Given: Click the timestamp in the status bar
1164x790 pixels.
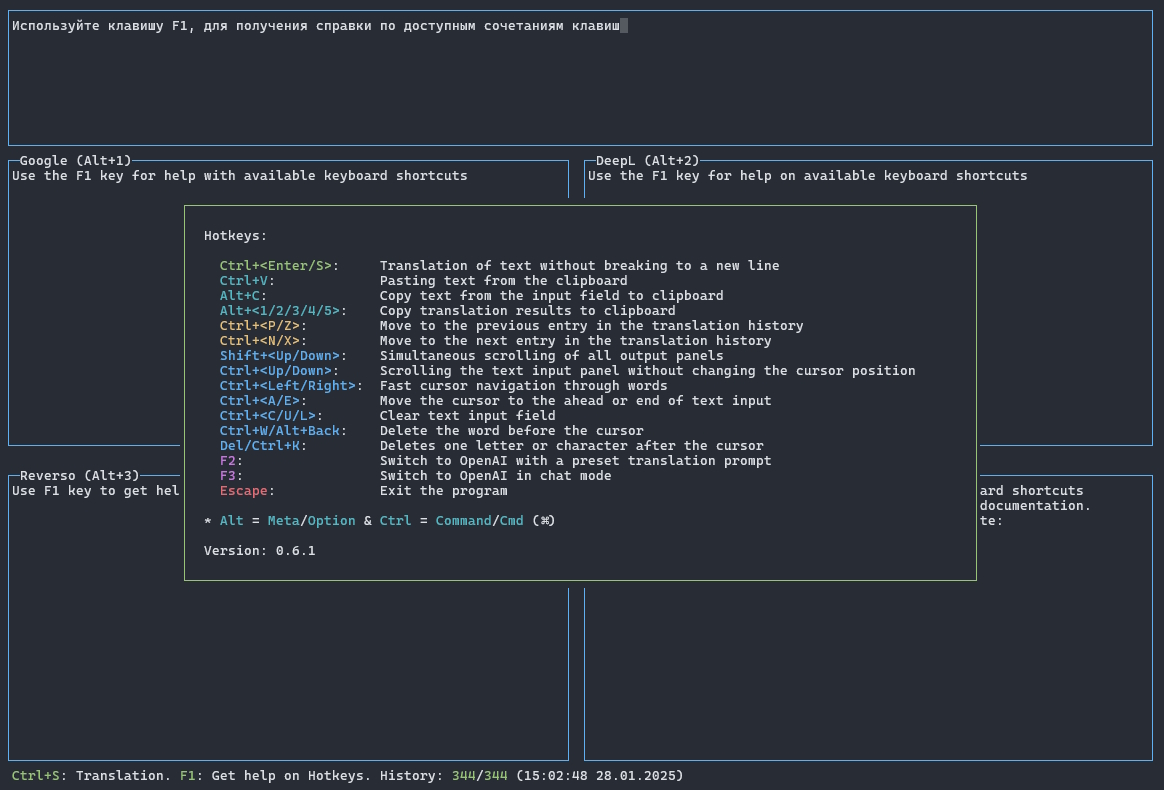Looking at the screenshot, I should (x=599, y=776).
